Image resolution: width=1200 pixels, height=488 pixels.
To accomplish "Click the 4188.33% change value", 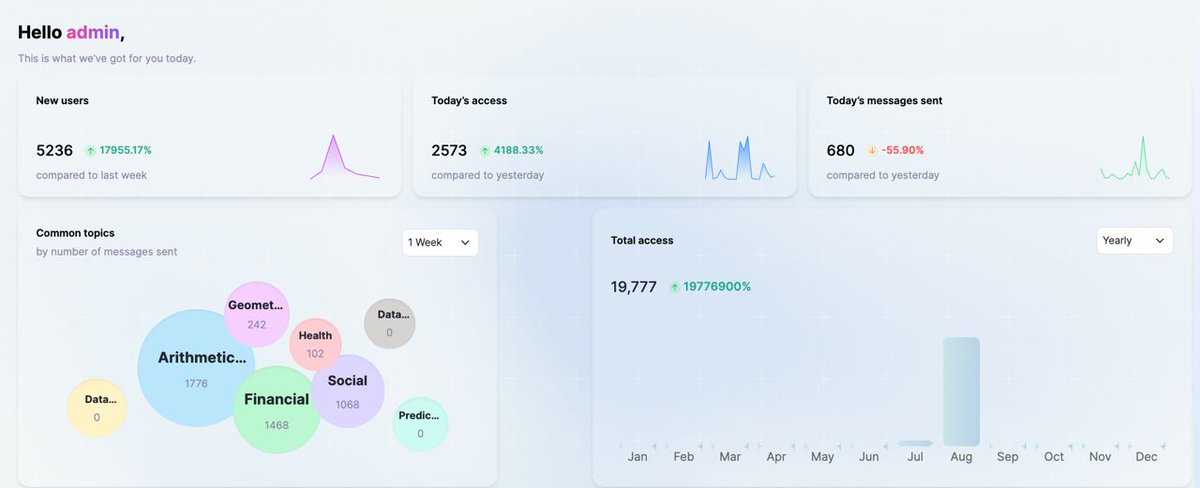I will pos(518,150).
